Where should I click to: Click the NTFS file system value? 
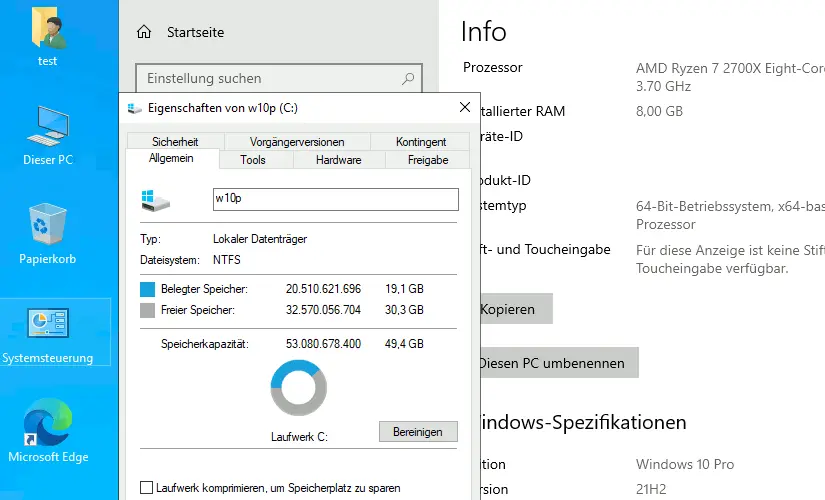tap(227, 260)
